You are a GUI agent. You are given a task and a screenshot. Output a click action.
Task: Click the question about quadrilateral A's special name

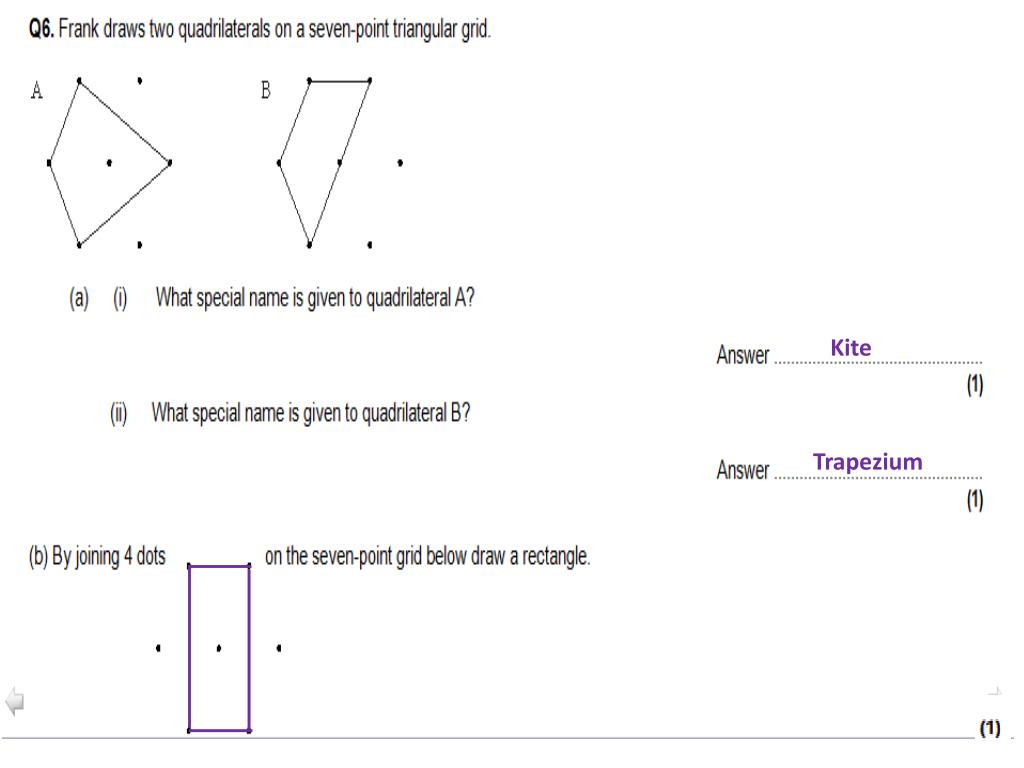pyautogui.click(x=315, y=298)
